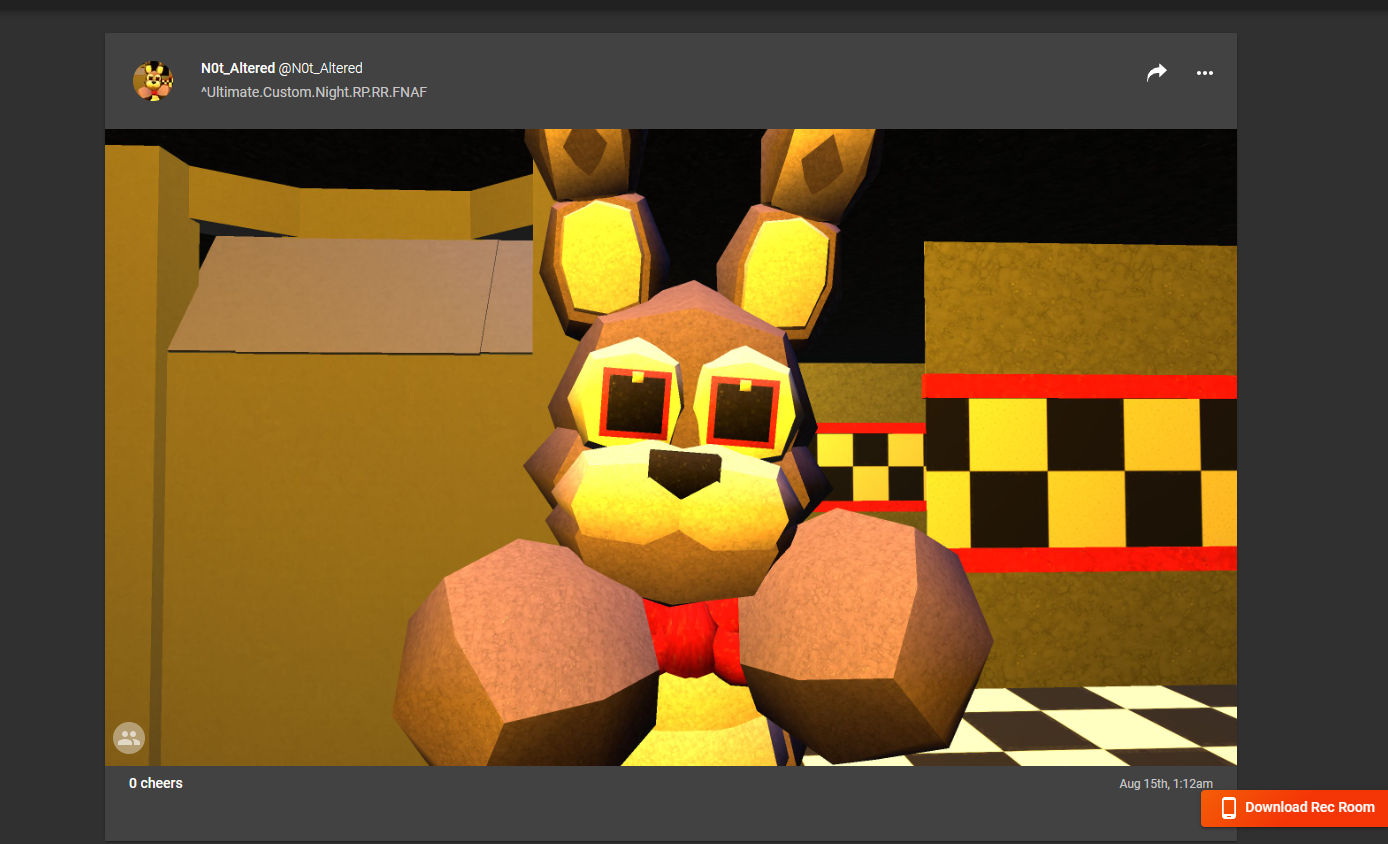The width and height of the screenshot is (1388, 844).
Task: Click N0t_Altered's profile avatar
Action: [x=153, y=81]
